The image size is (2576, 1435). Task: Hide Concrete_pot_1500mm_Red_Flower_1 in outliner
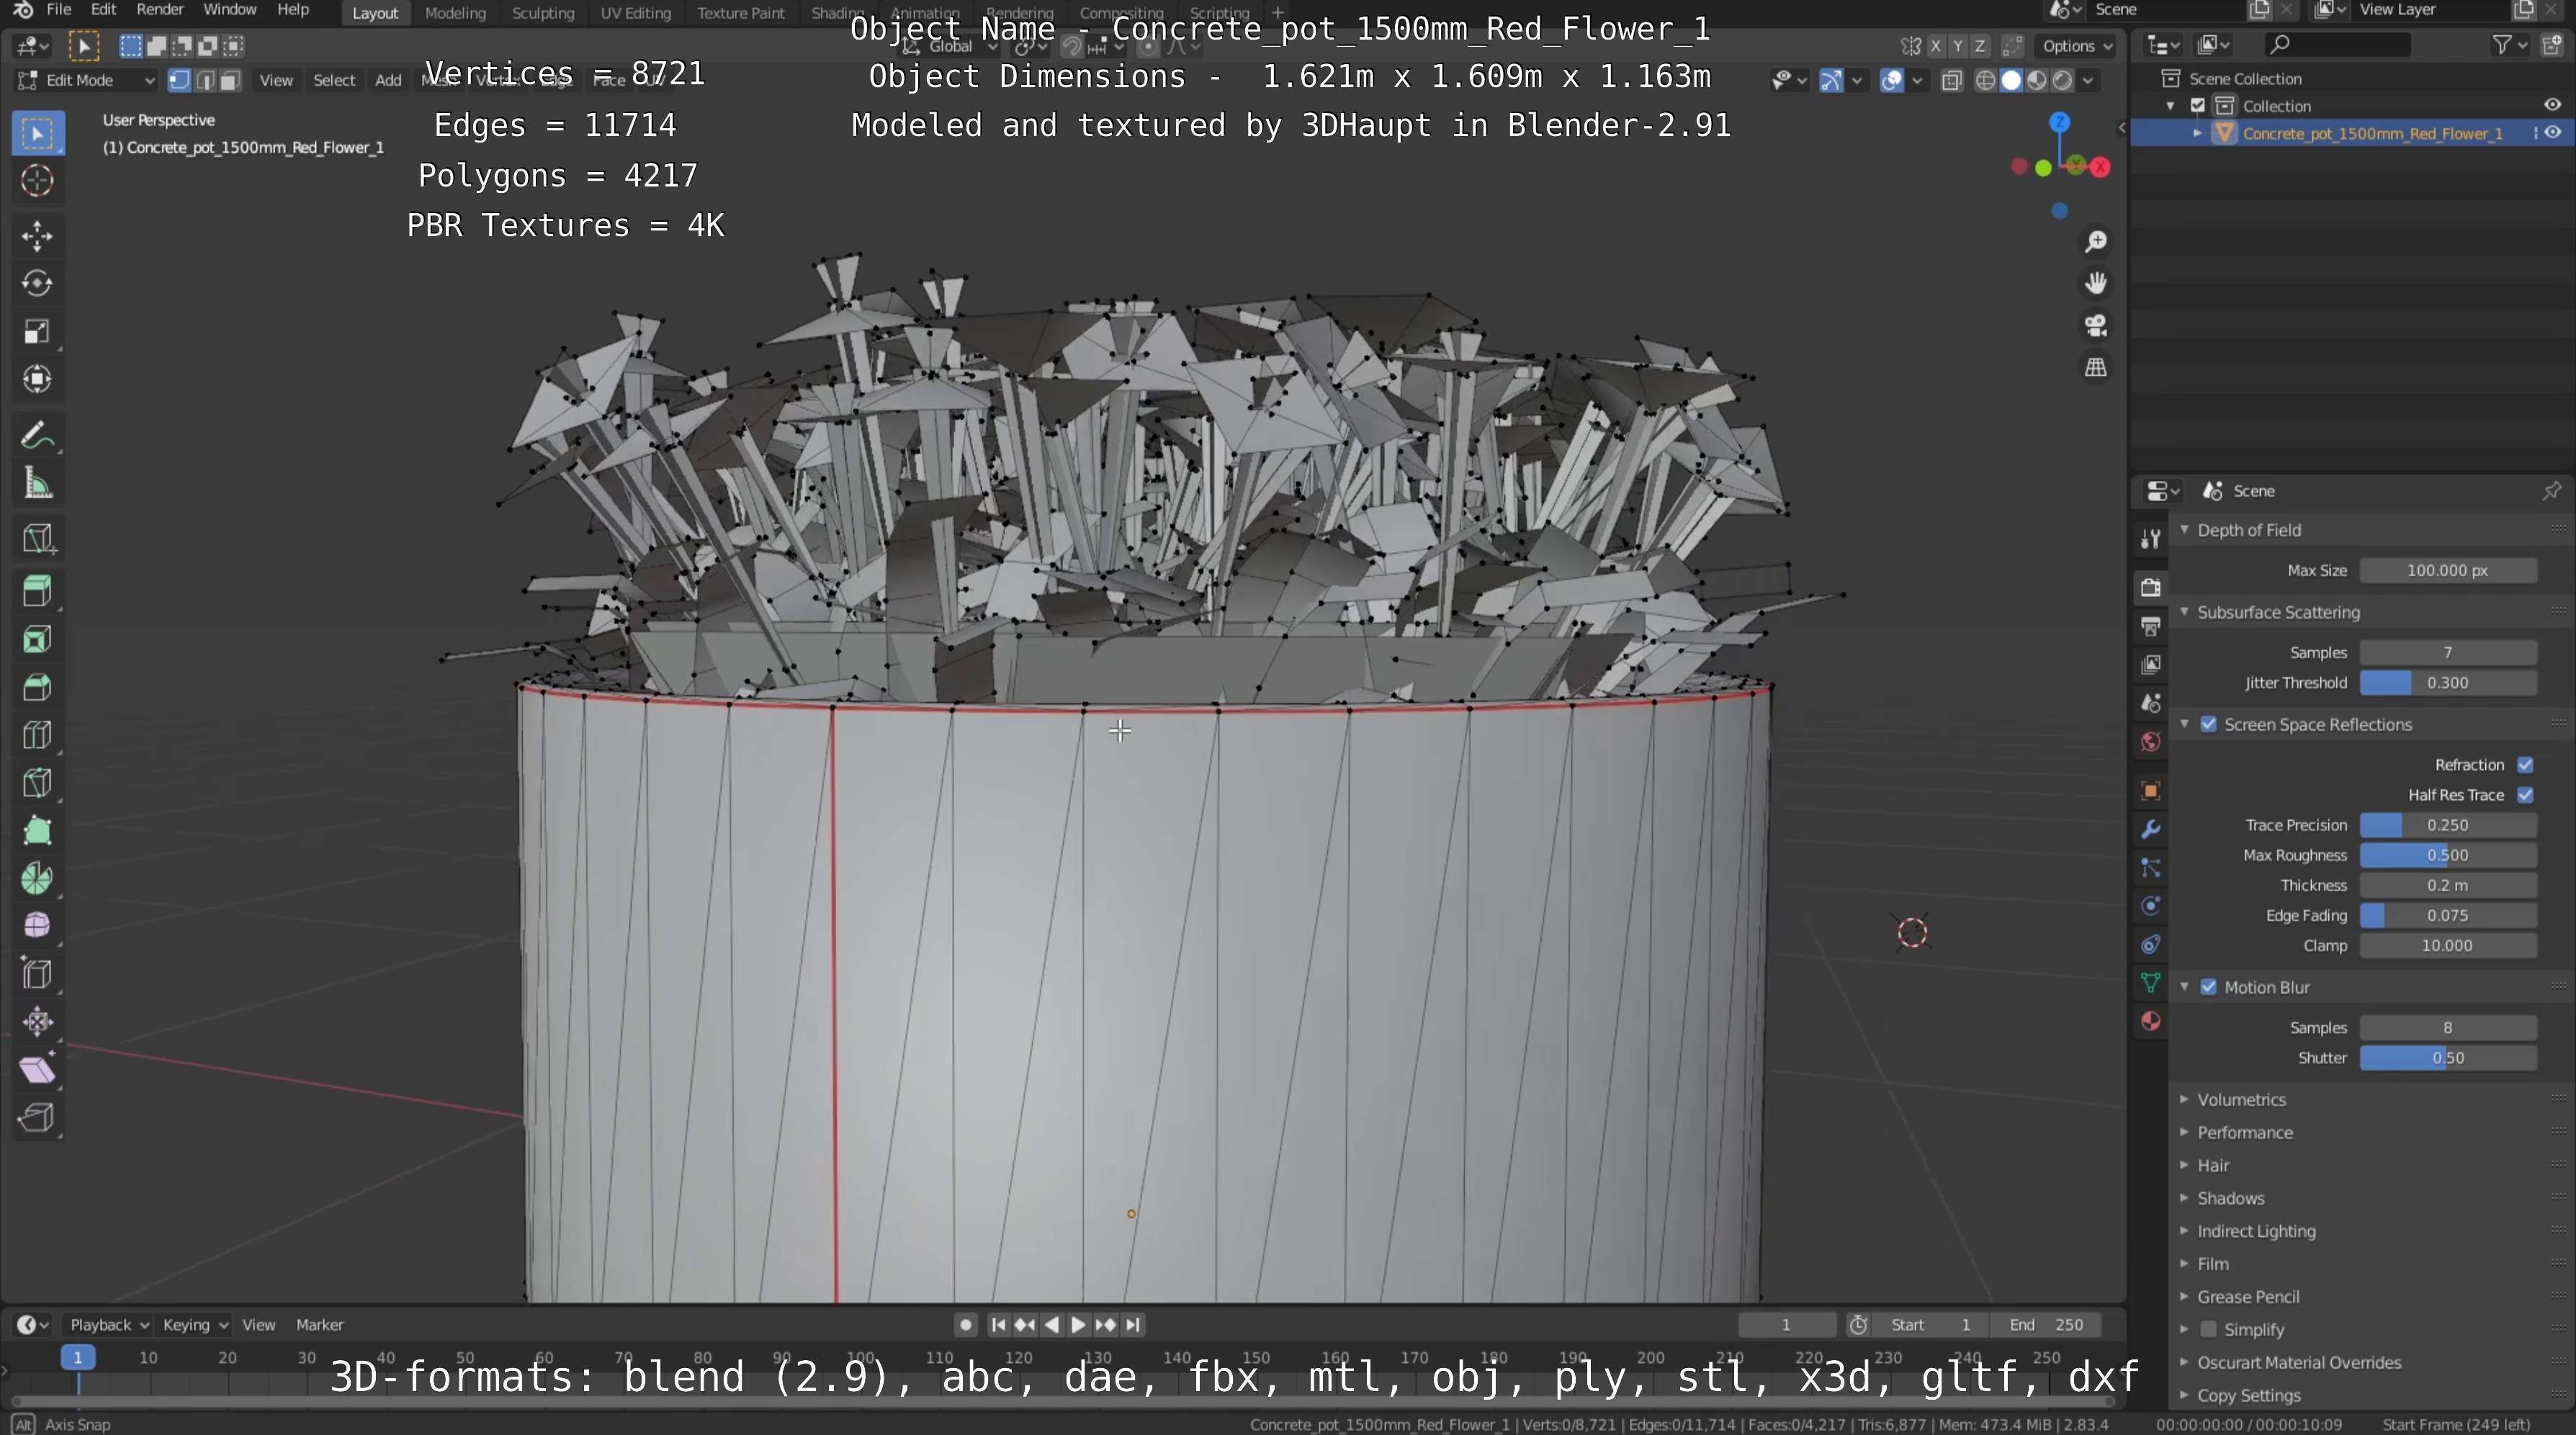point(2553,133)
